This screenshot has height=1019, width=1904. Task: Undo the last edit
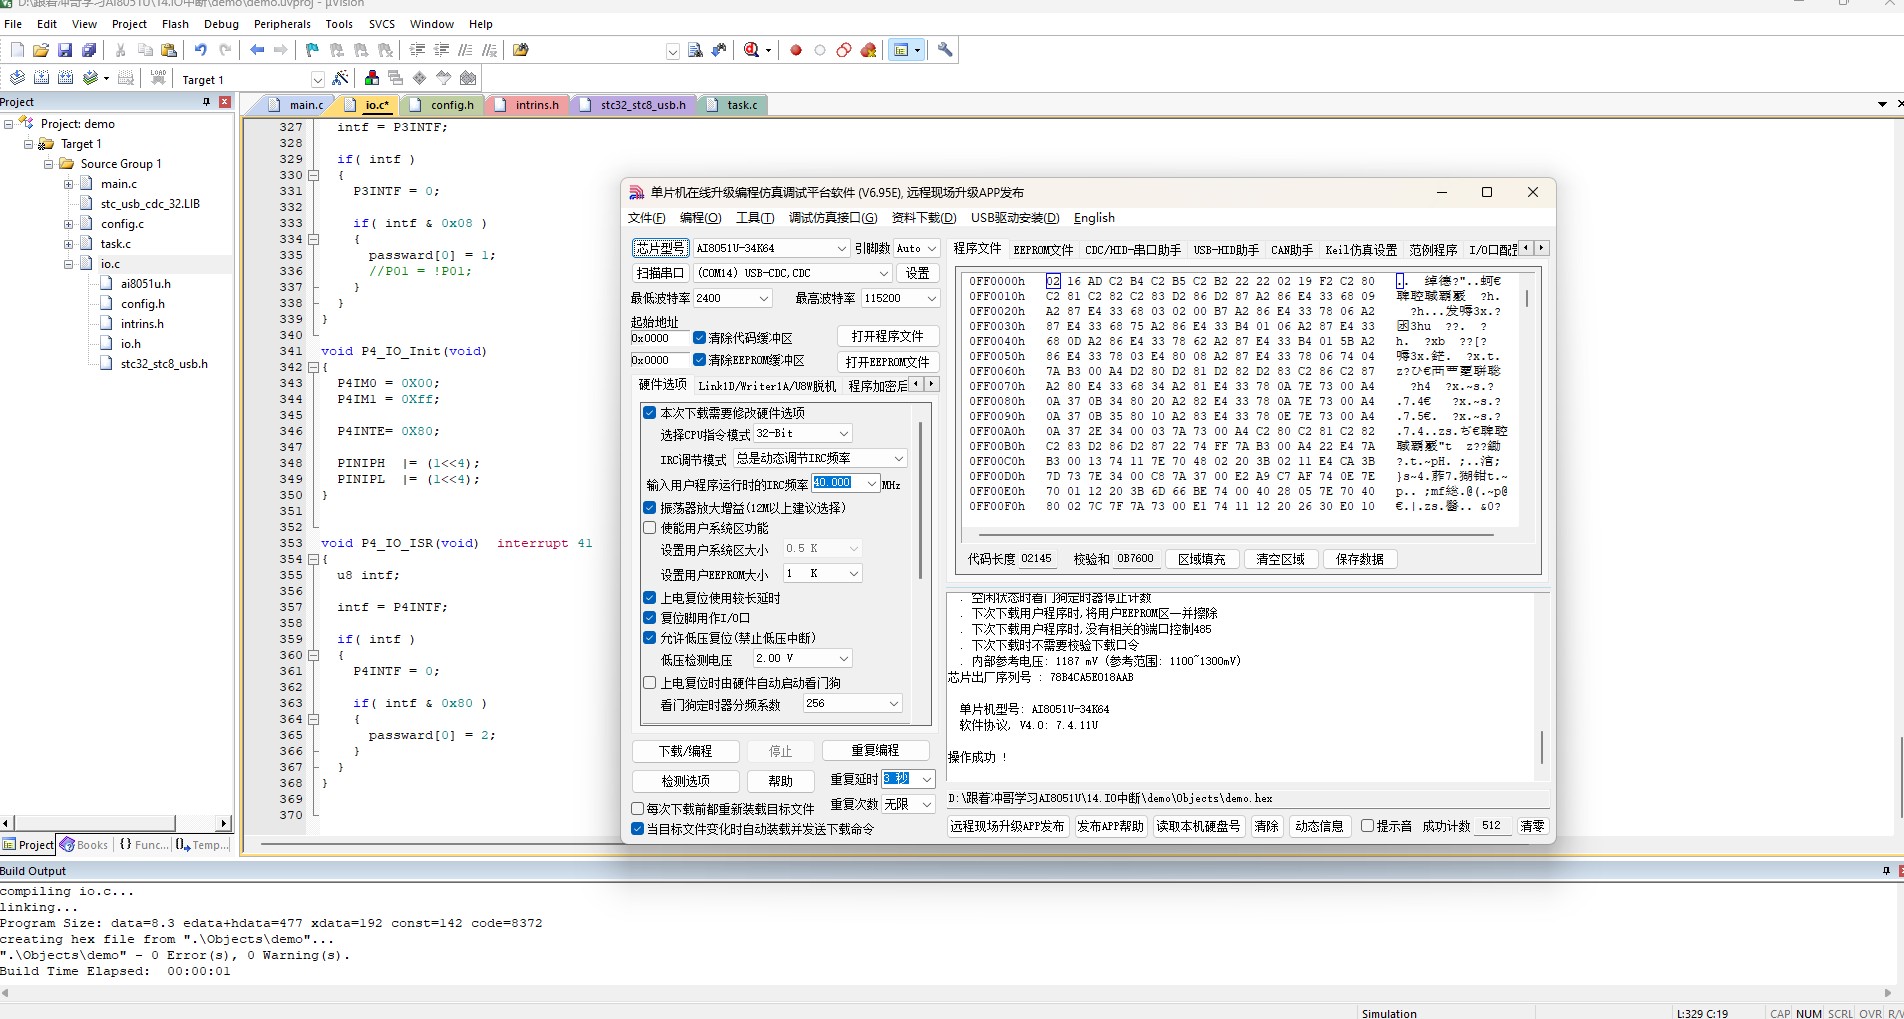(x=201, y=50)
